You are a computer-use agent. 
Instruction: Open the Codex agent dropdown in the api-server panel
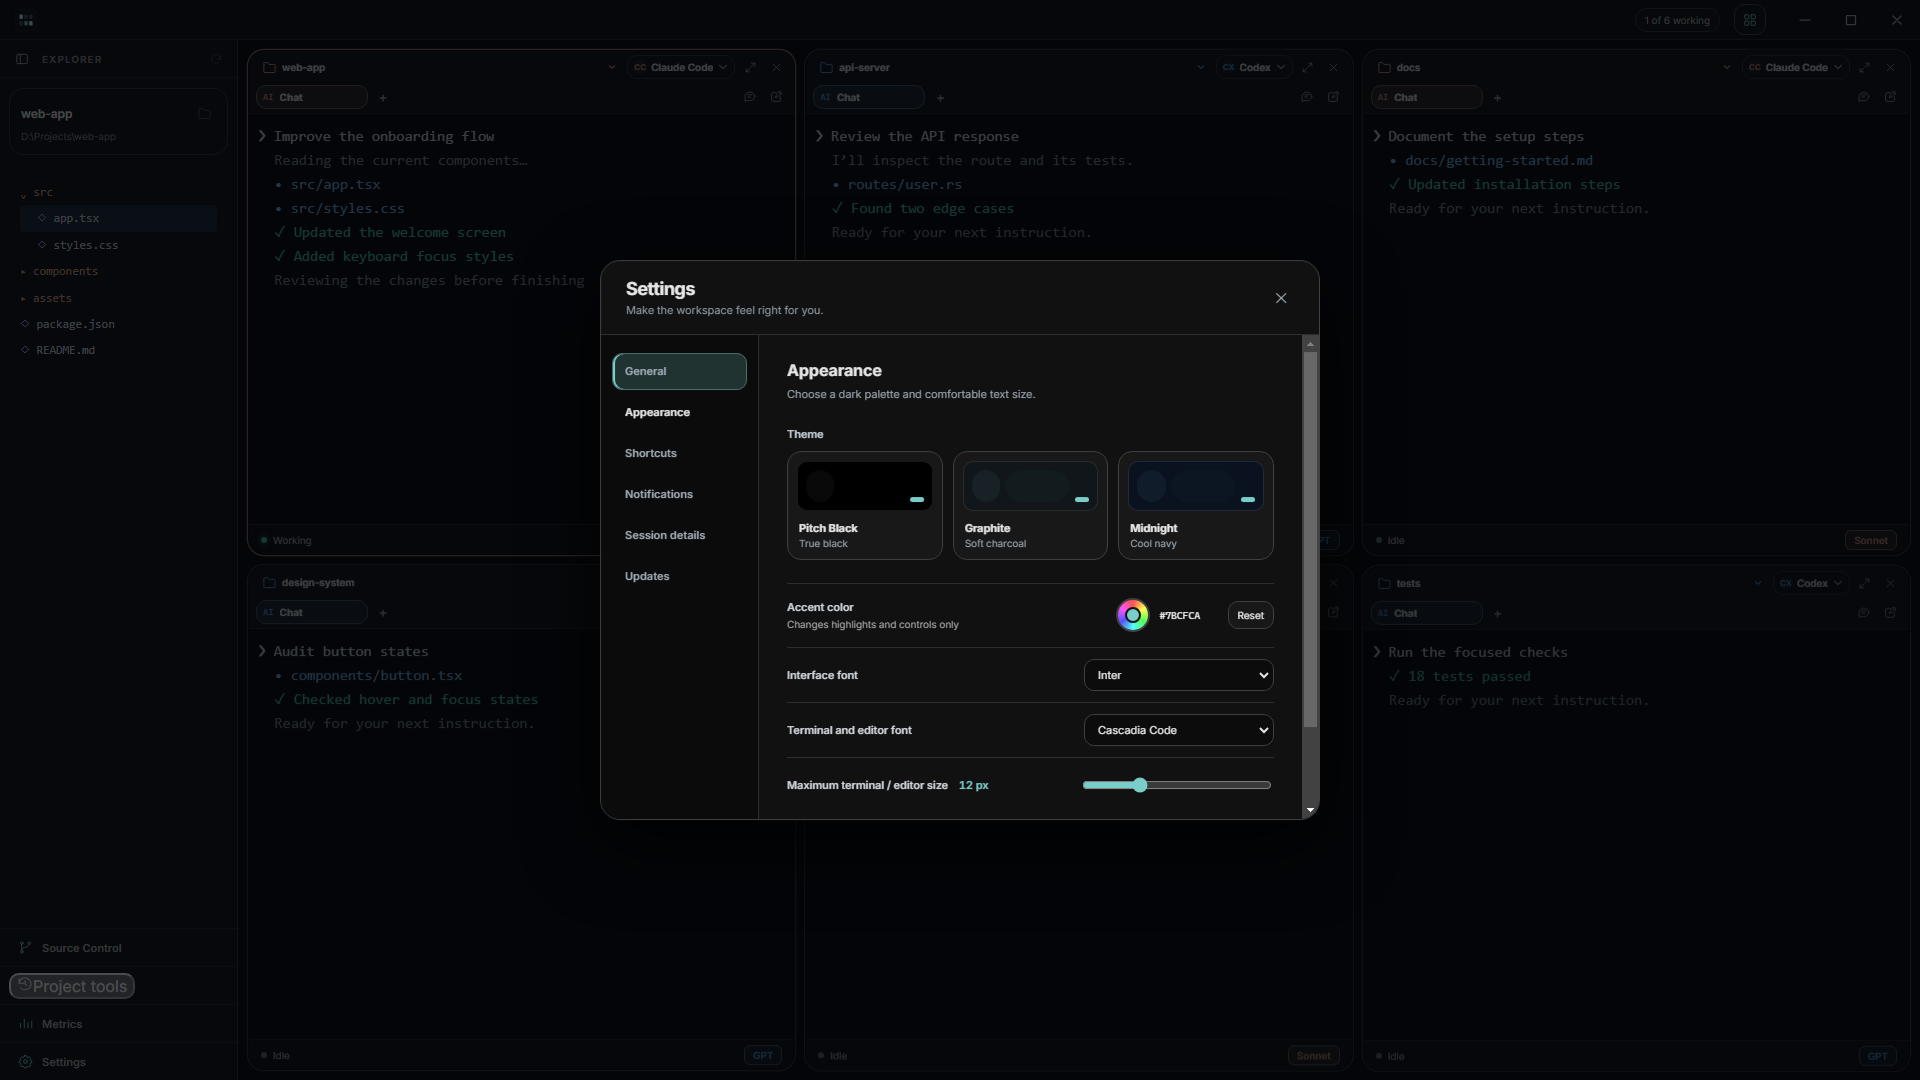coord(1254,67)
